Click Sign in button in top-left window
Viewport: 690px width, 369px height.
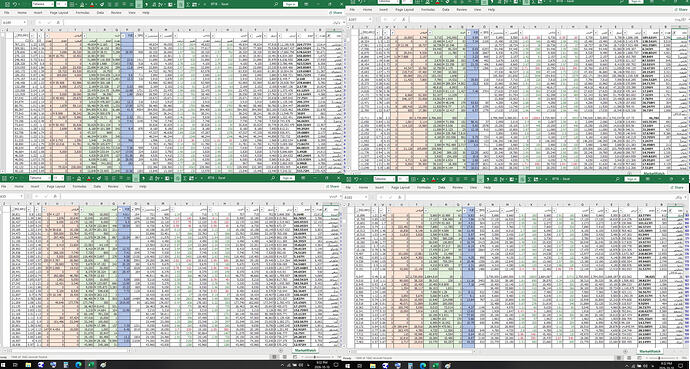[x=290, y=4]
